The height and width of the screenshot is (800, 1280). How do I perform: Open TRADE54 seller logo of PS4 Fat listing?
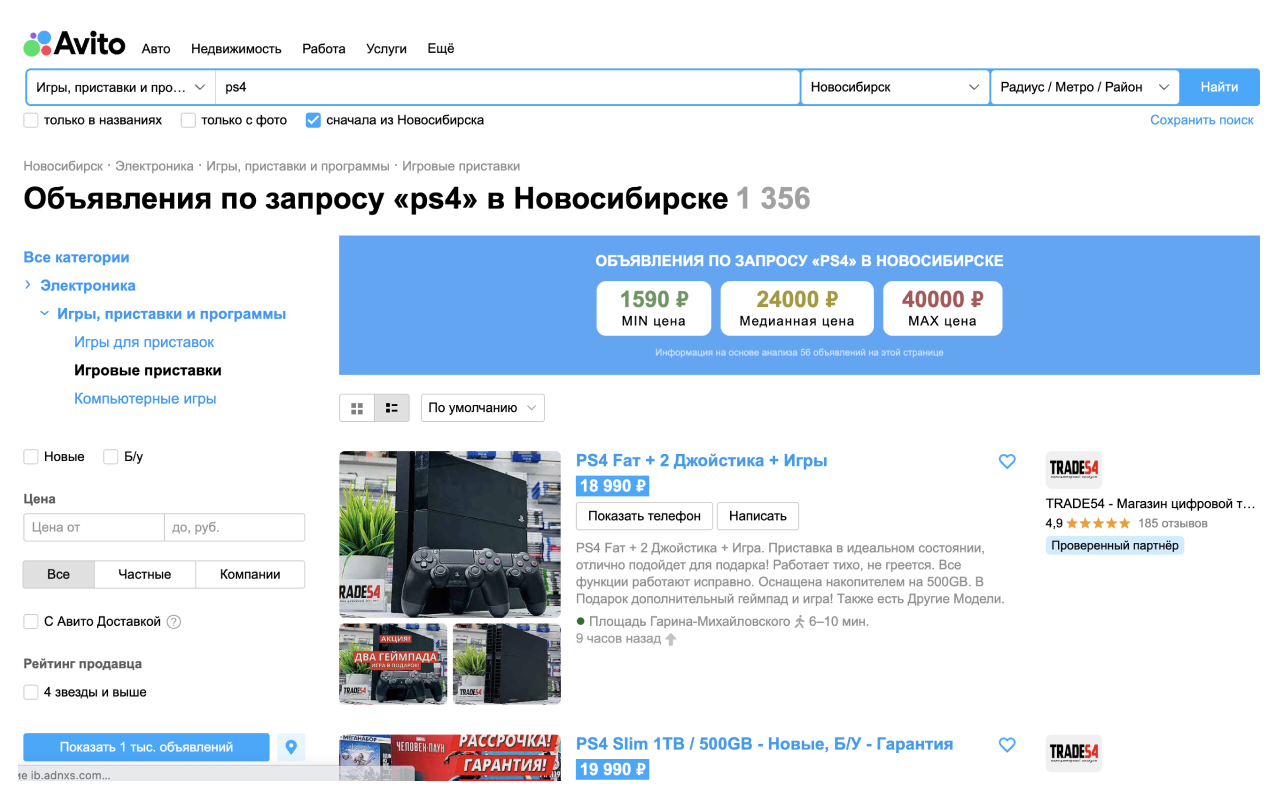click(x=1074, y=470)
